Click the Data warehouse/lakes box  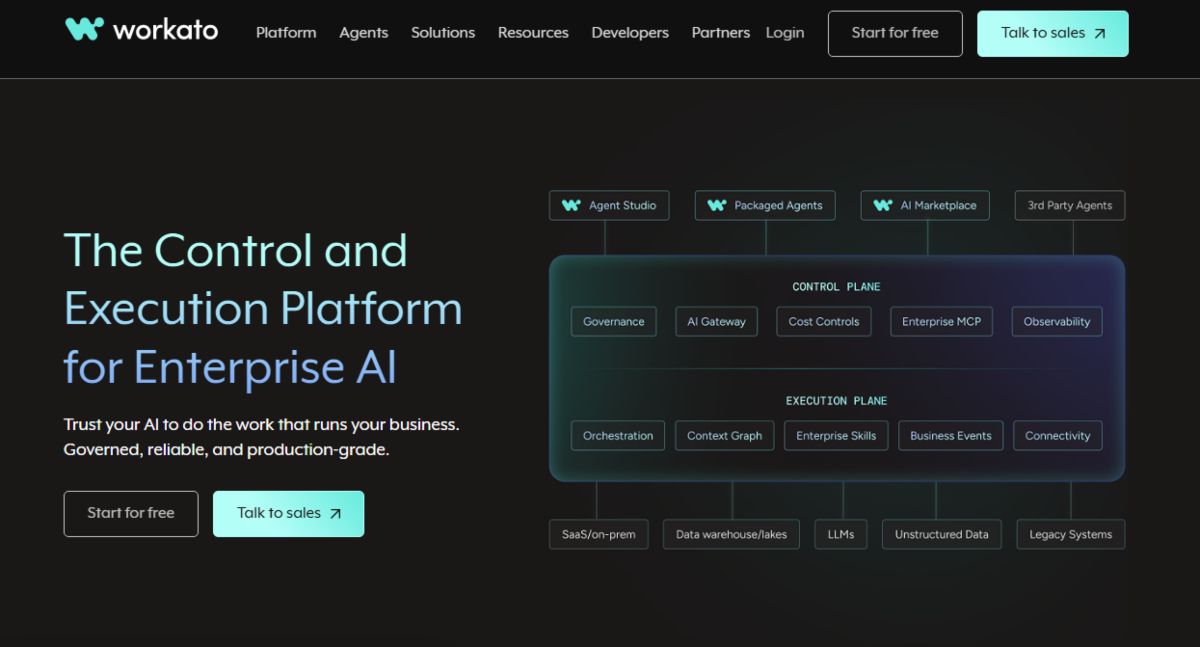[x=732, y=534]
